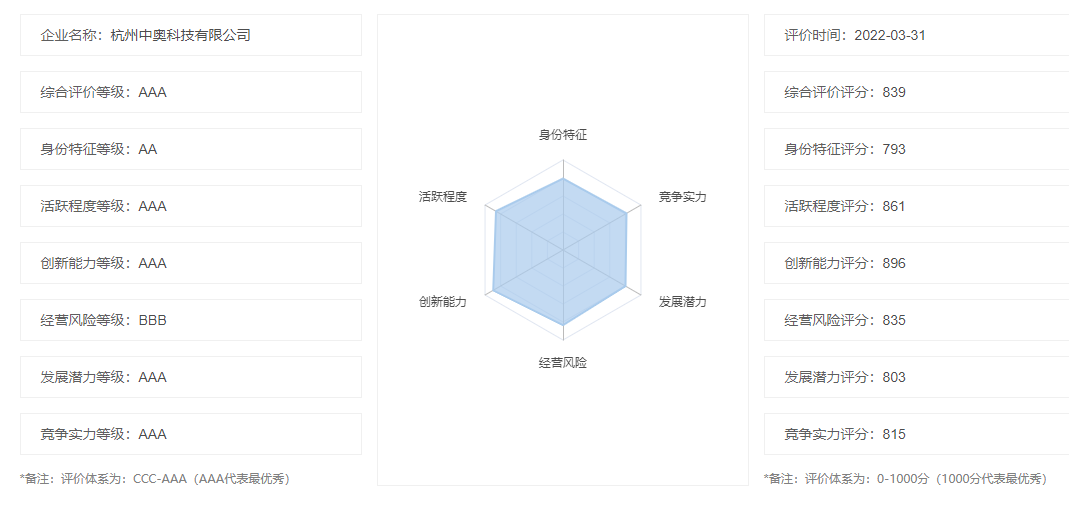Click the 身份特征 radar axis label
Screen dimensions: 1069x505
click(562, 135)
